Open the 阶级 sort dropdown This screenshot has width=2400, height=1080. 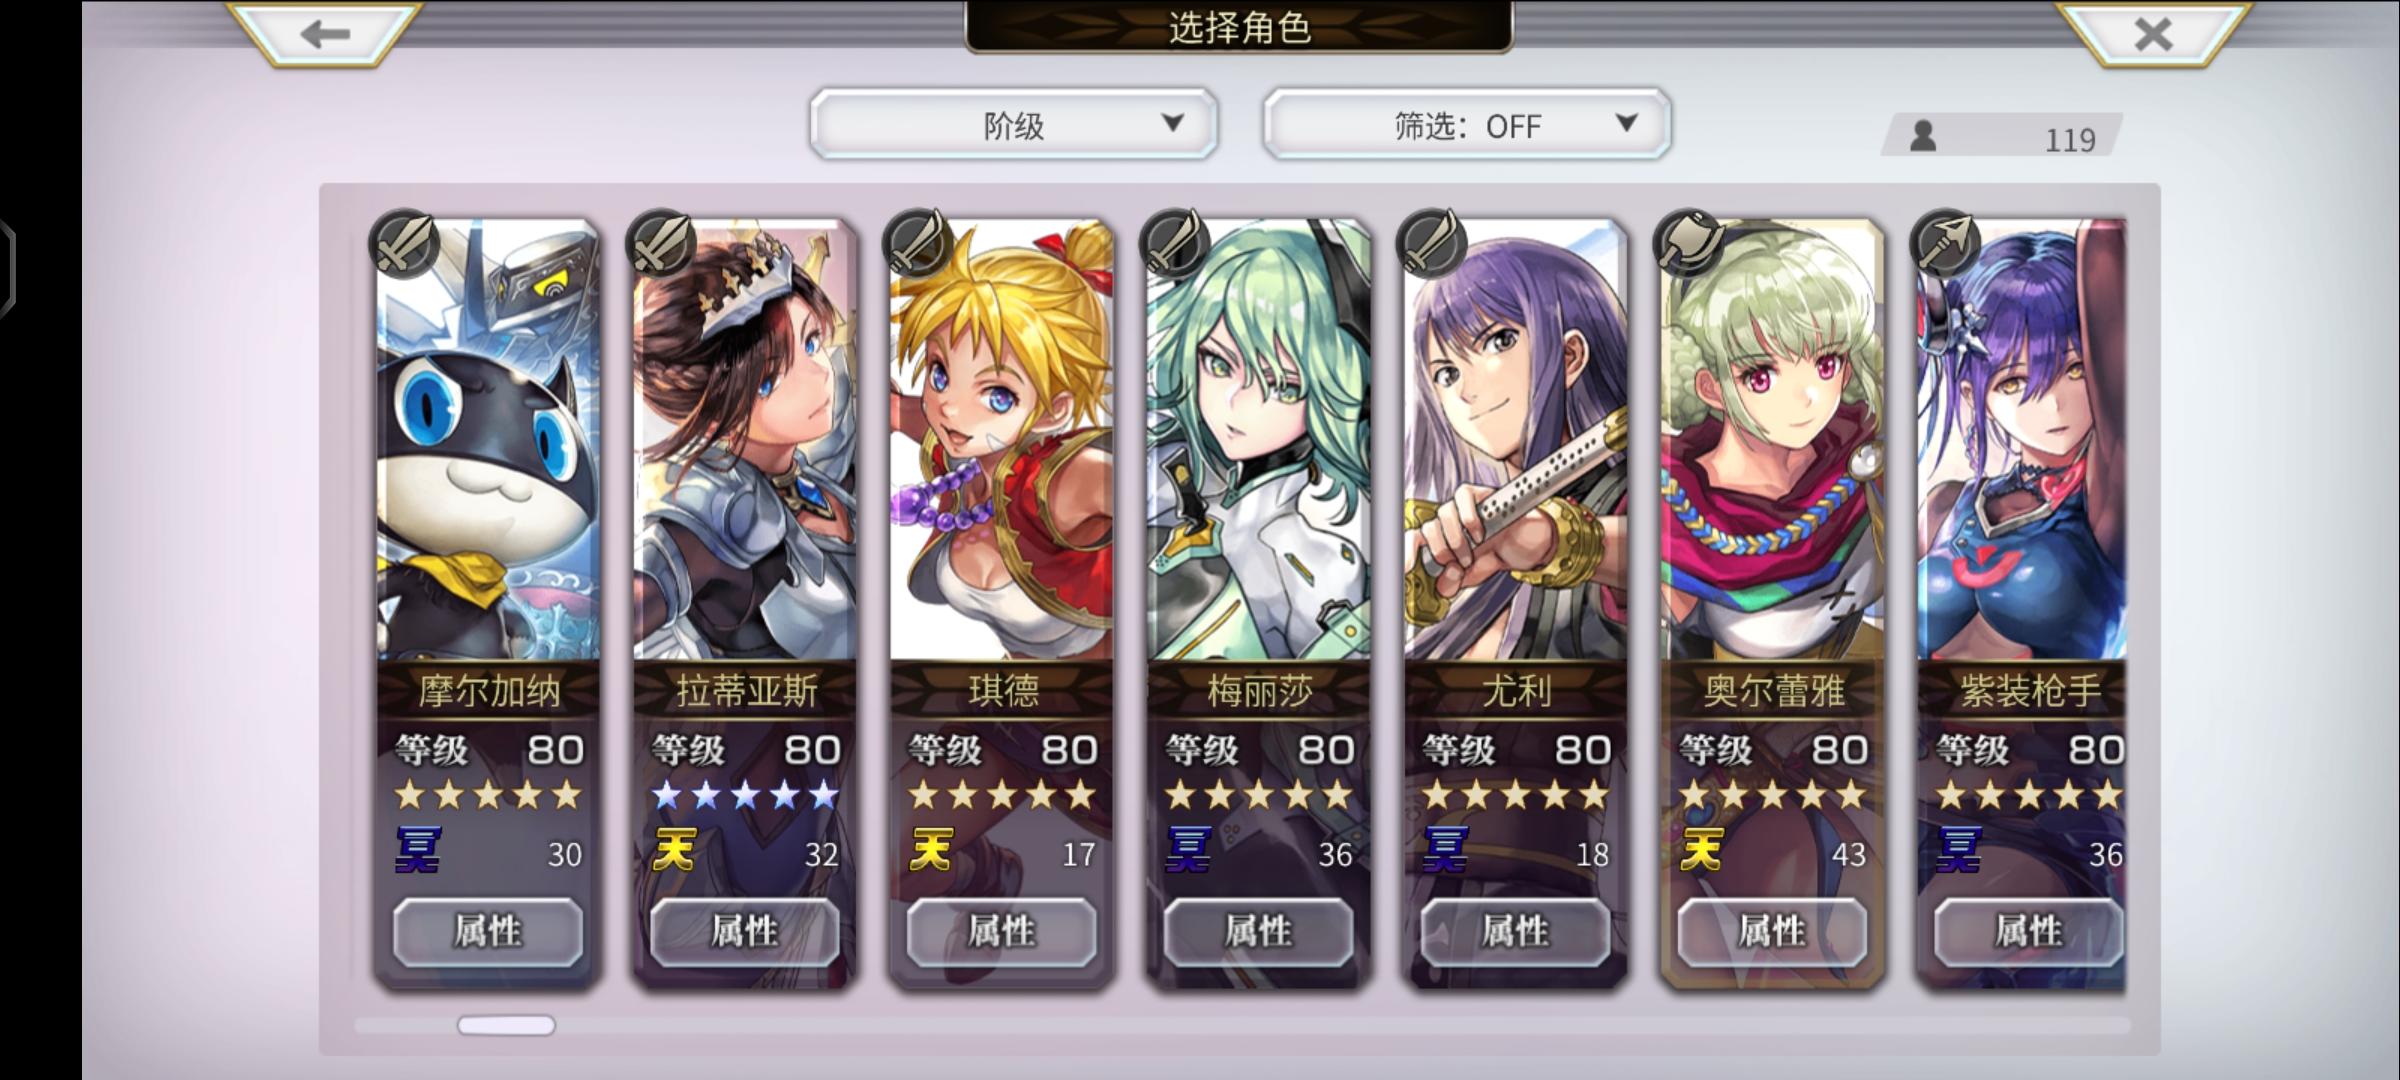click(x=1013, y=124)
